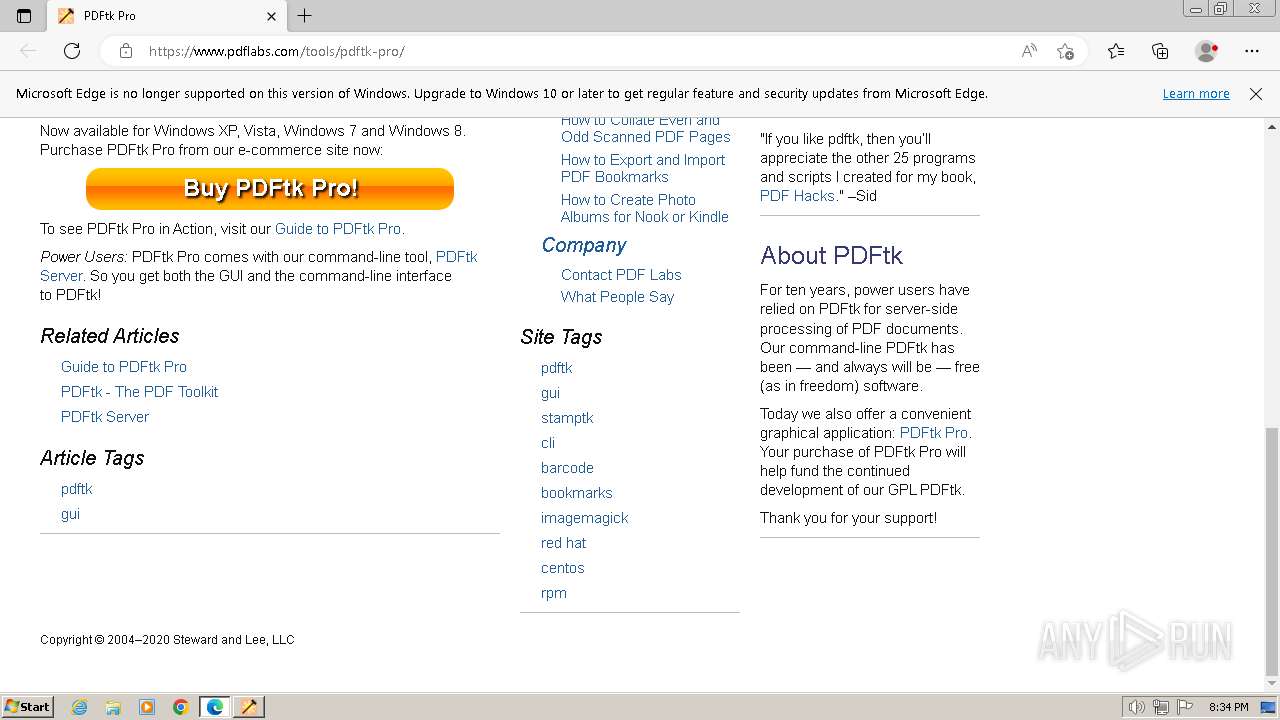Select the pdftk article tag
The image size is (1280, 720).
pyautogui.click(x=77, y=489)
